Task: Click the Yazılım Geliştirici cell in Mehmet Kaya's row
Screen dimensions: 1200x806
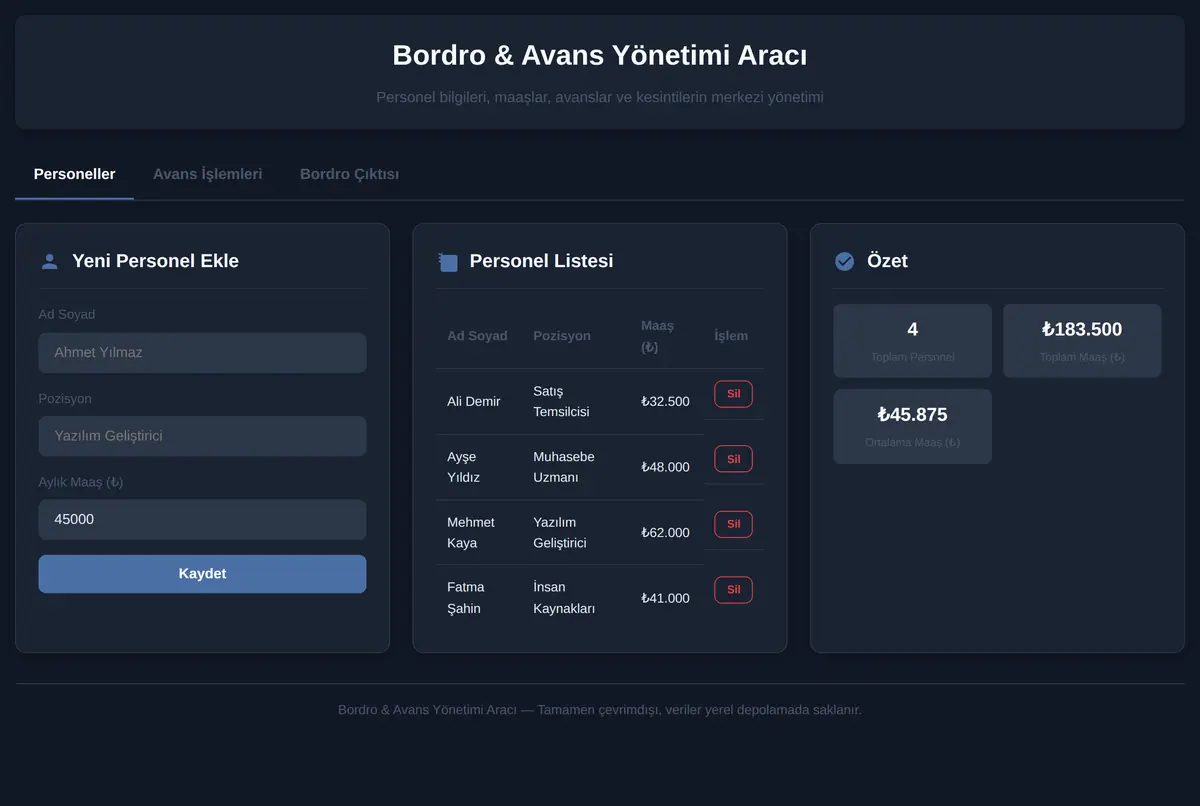Action: [575, 532]
